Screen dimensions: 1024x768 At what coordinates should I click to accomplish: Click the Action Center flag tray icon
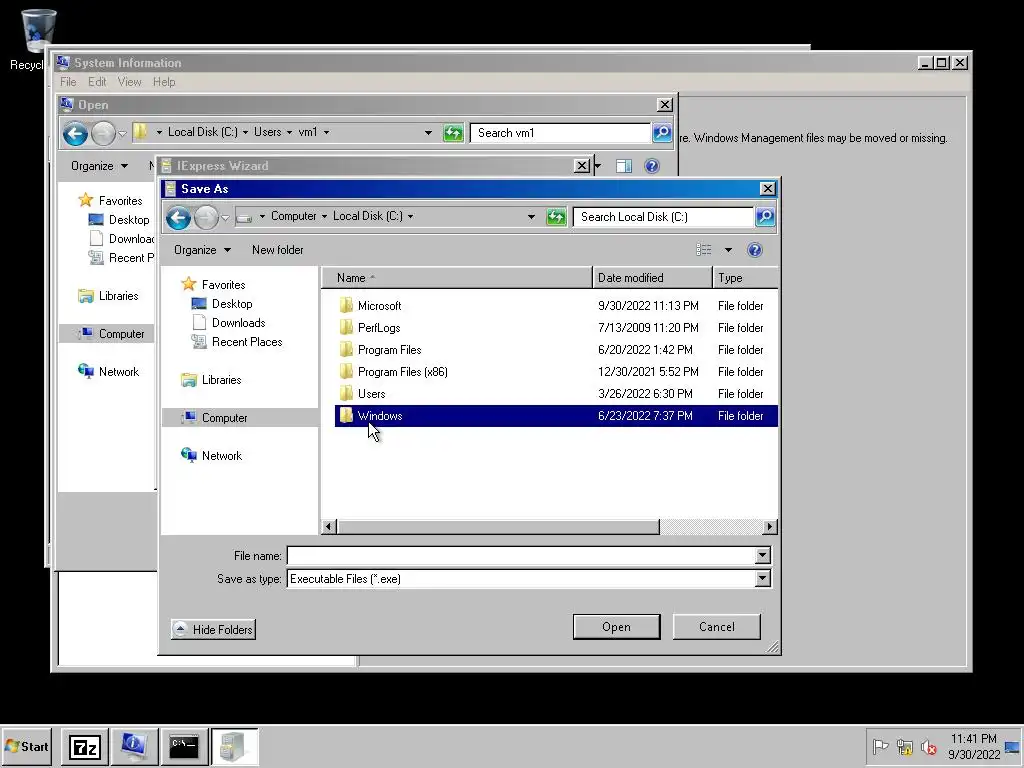[880, 746]
